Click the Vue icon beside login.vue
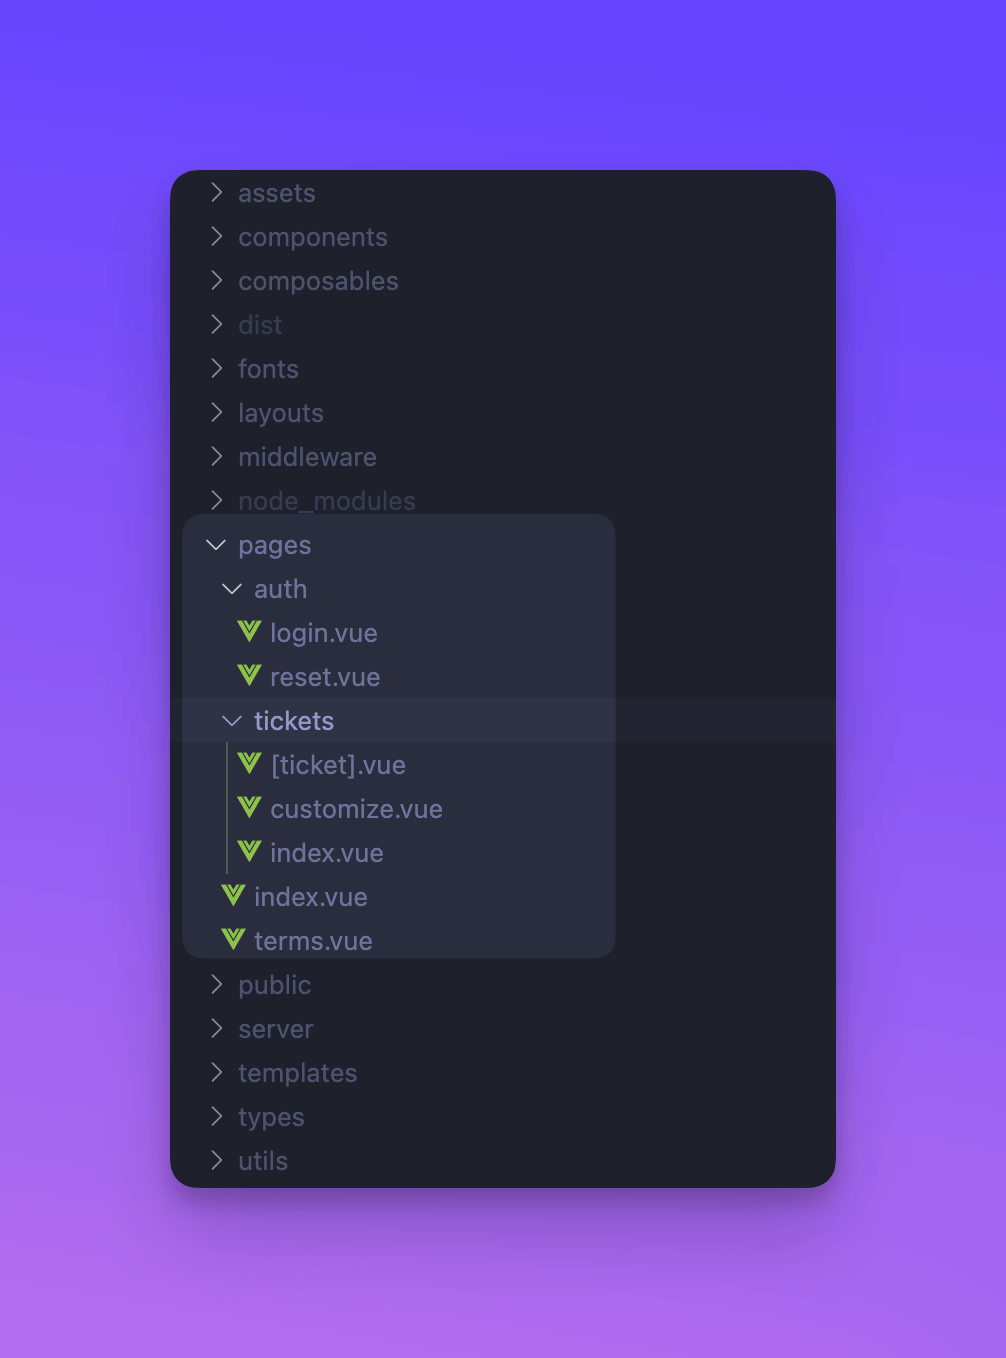 coord(249,632)
